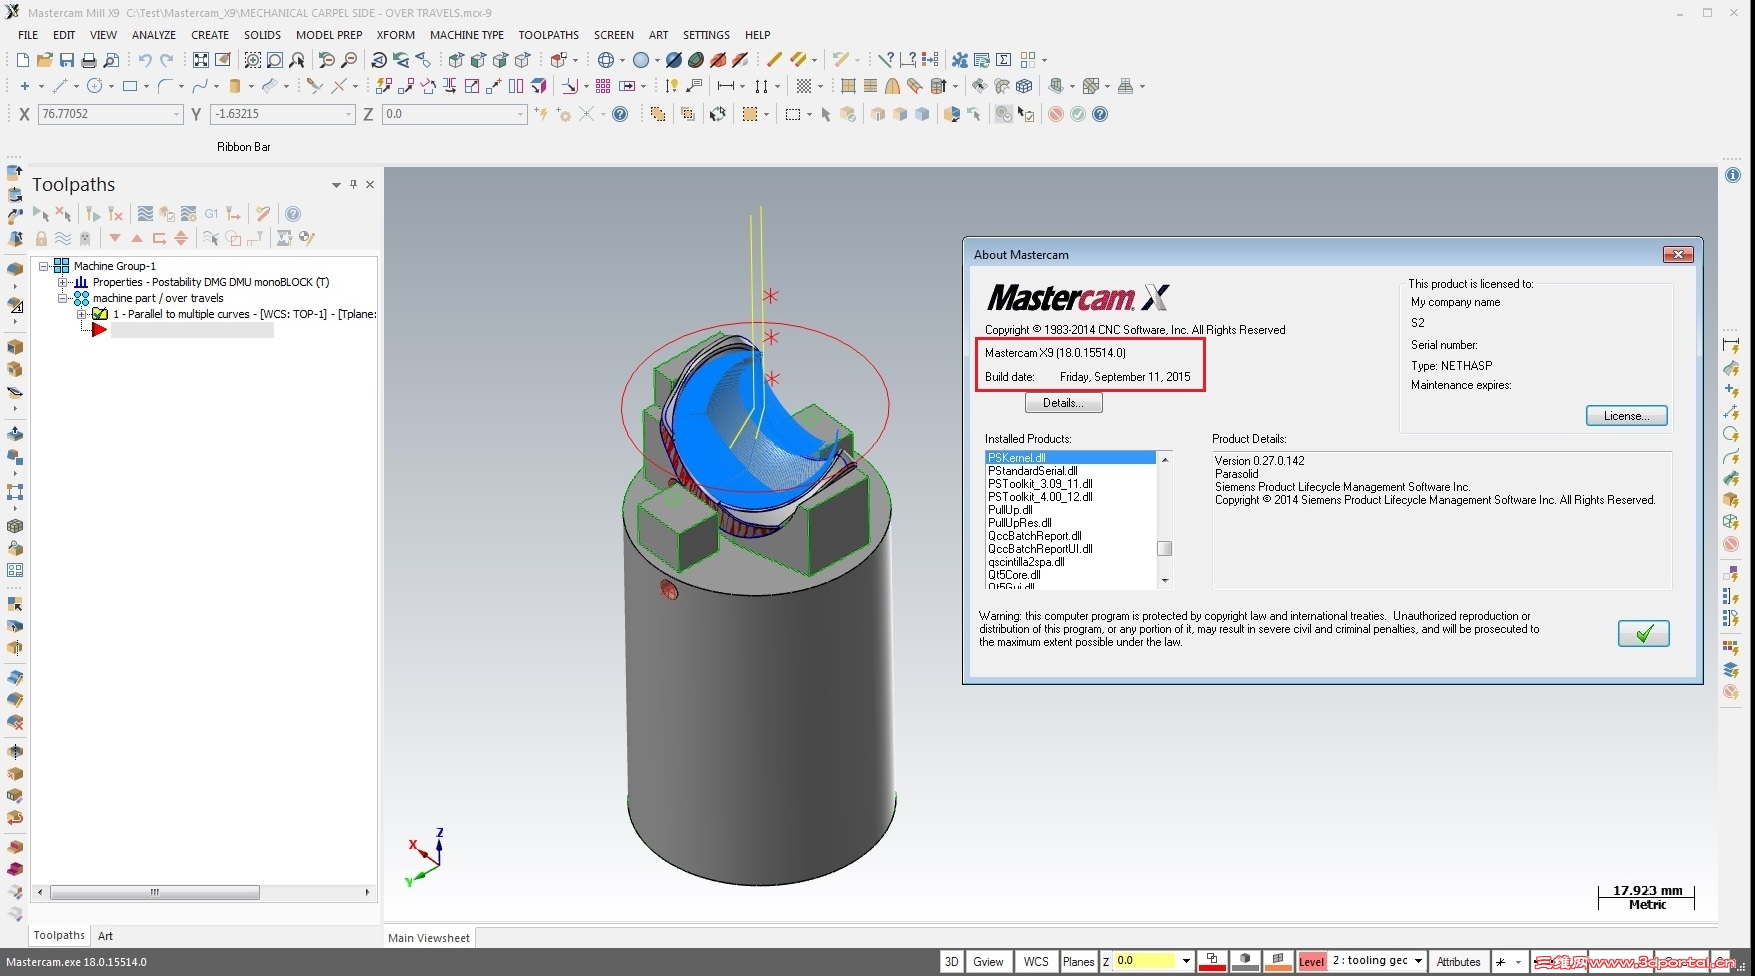Move insert arrow up in Toolpaths toolbar
This screenshot has width=1755, height=976.
[137, 238]
